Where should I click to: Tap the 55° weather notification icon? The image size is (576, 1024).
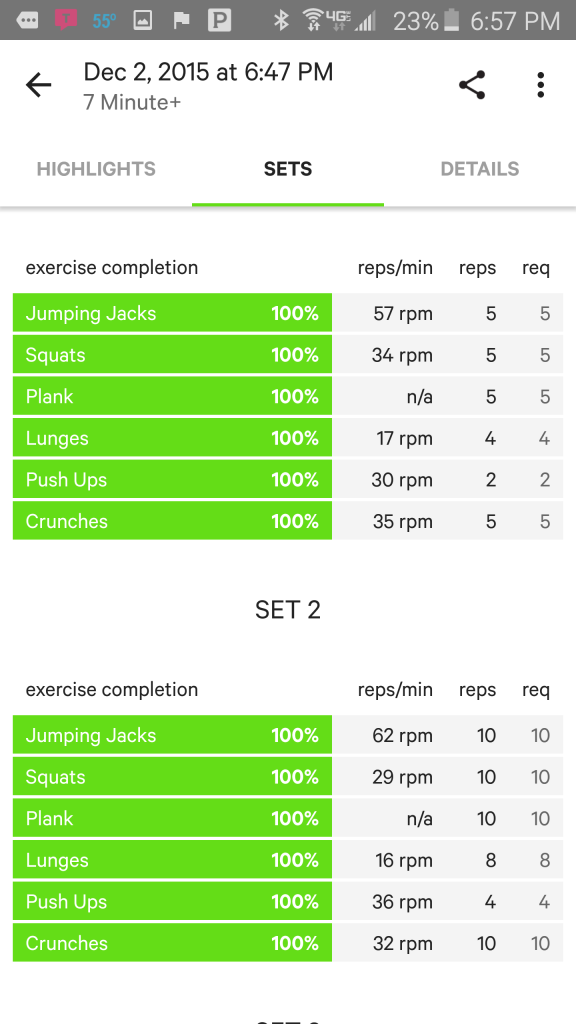coord(104,21)
